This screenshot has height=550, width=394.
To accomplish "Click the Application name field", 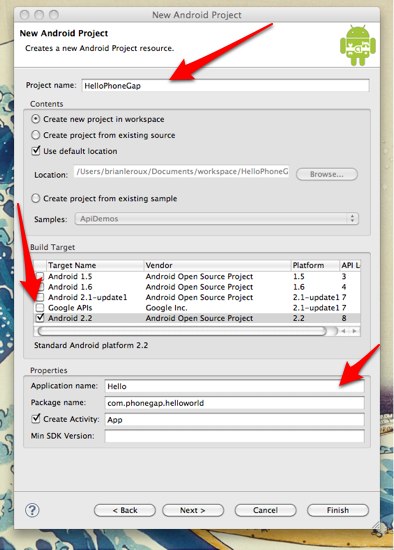I will tap(234, 386).
